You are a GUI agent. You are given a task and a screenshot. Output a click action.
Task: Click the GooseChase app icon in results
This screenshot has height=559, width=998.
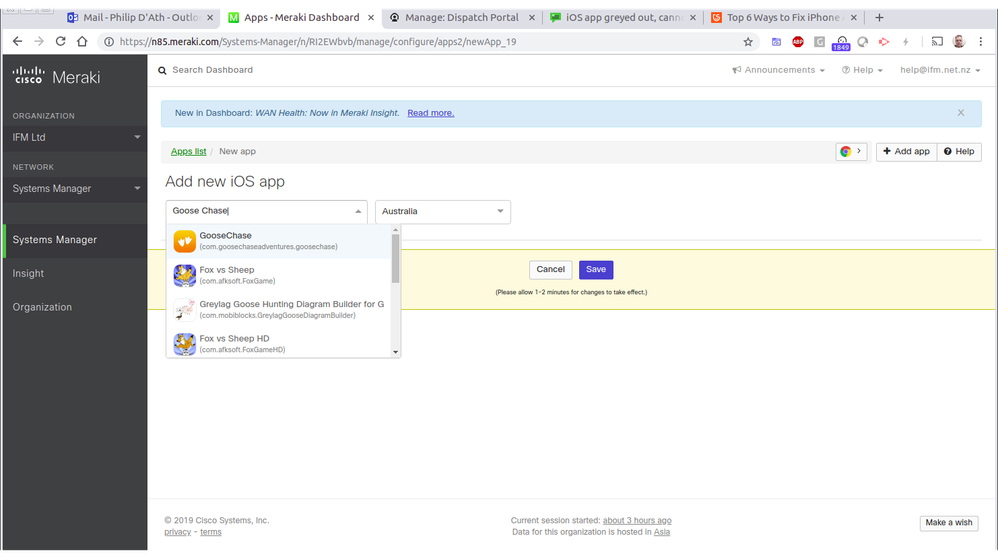click(x=184, y=241)
